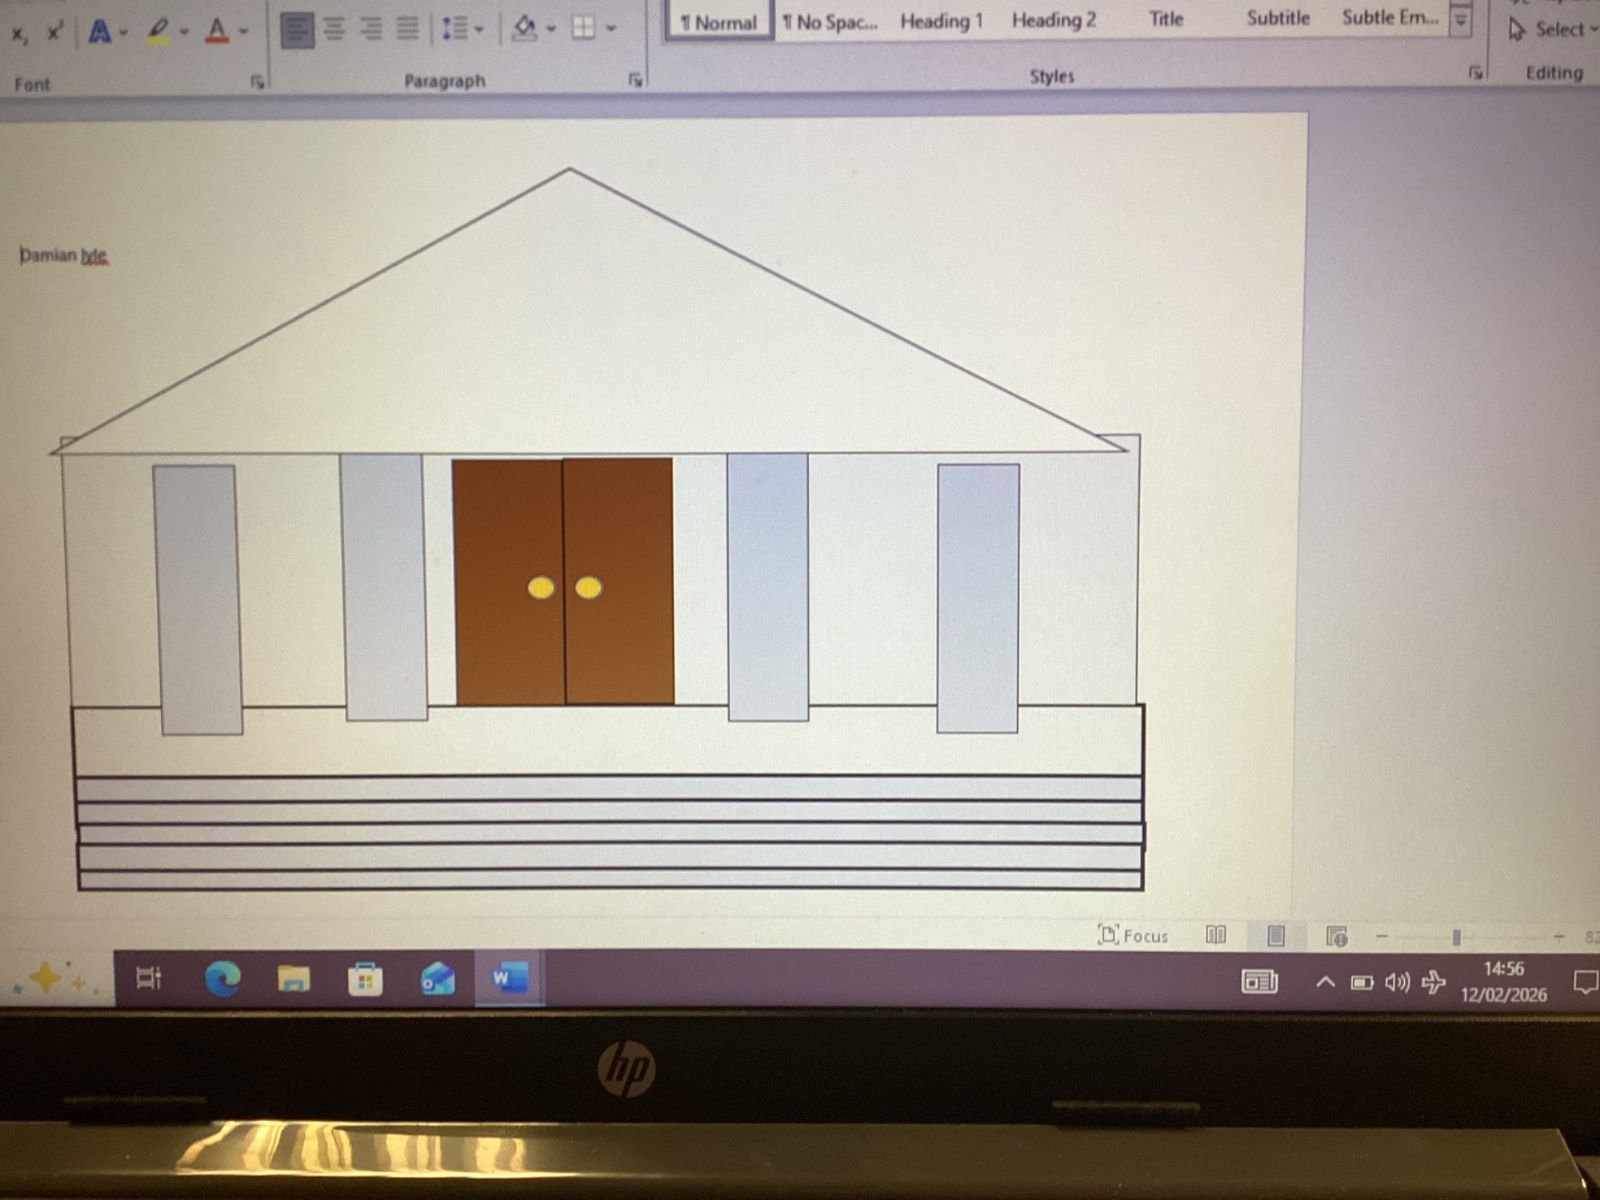This screenshot has width=1600, height=1200.
Task: Center align the paragraph
Action: click(x=334, y=29)
